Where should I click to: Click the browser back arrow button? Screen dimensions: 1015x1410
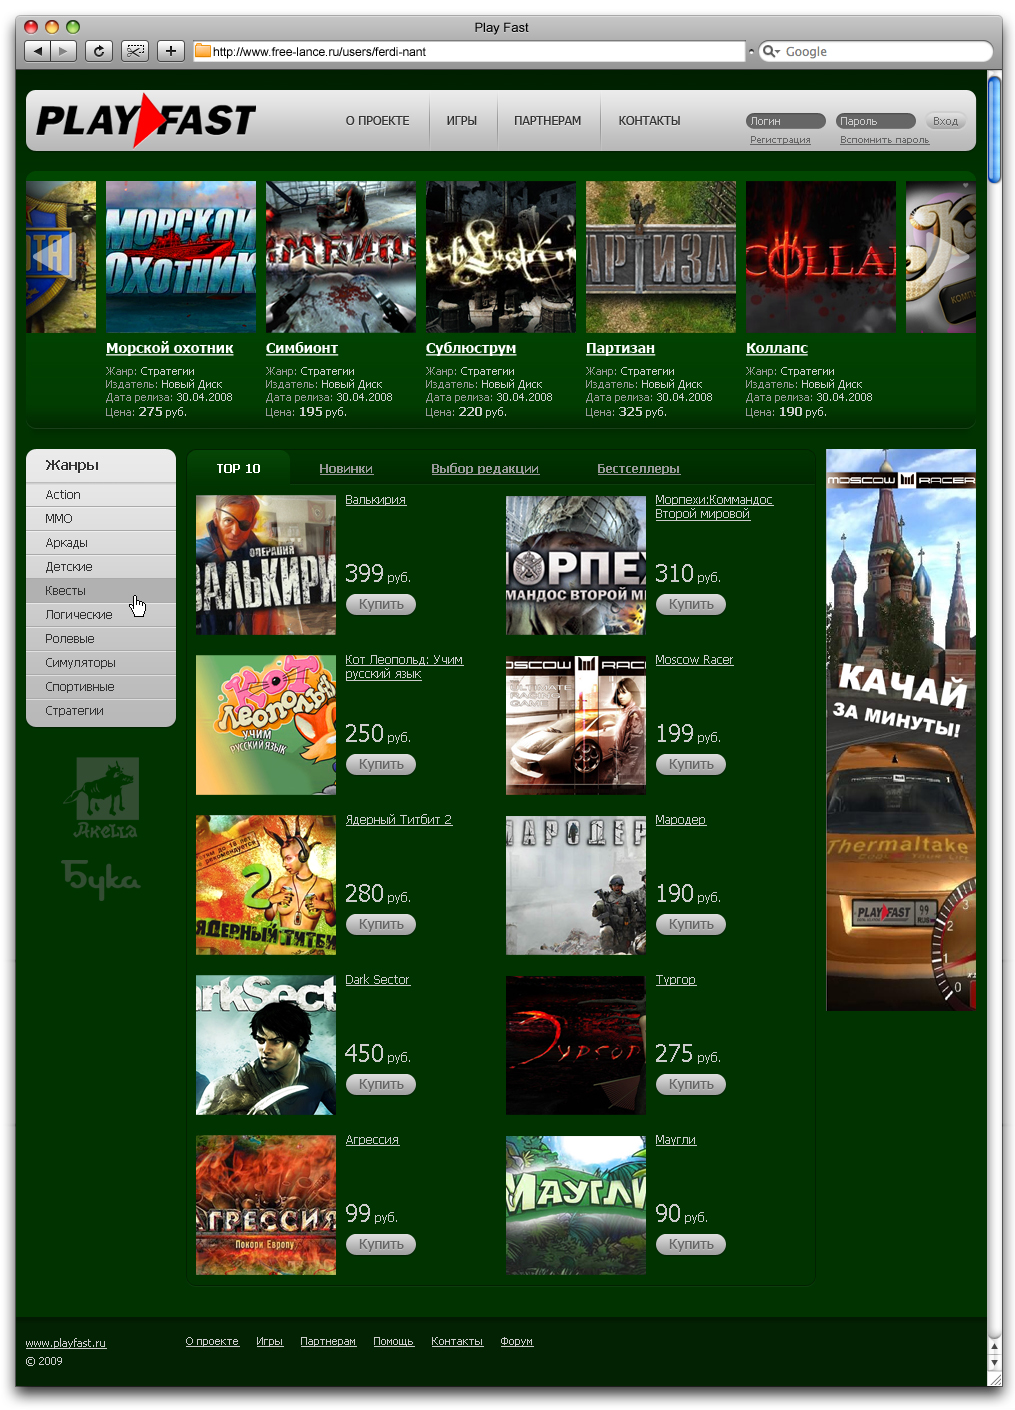coord(38,51)
